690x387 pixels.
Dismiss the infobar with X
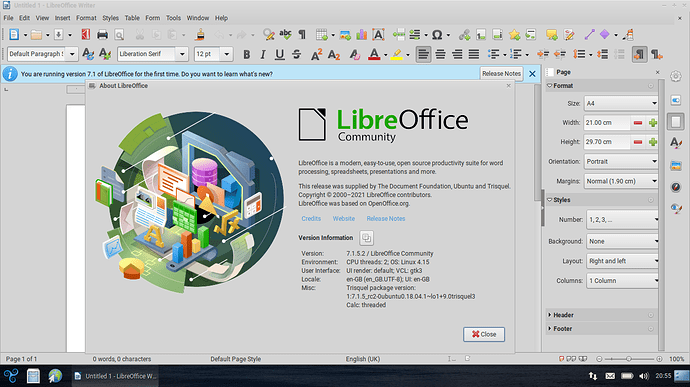point(532,74)
